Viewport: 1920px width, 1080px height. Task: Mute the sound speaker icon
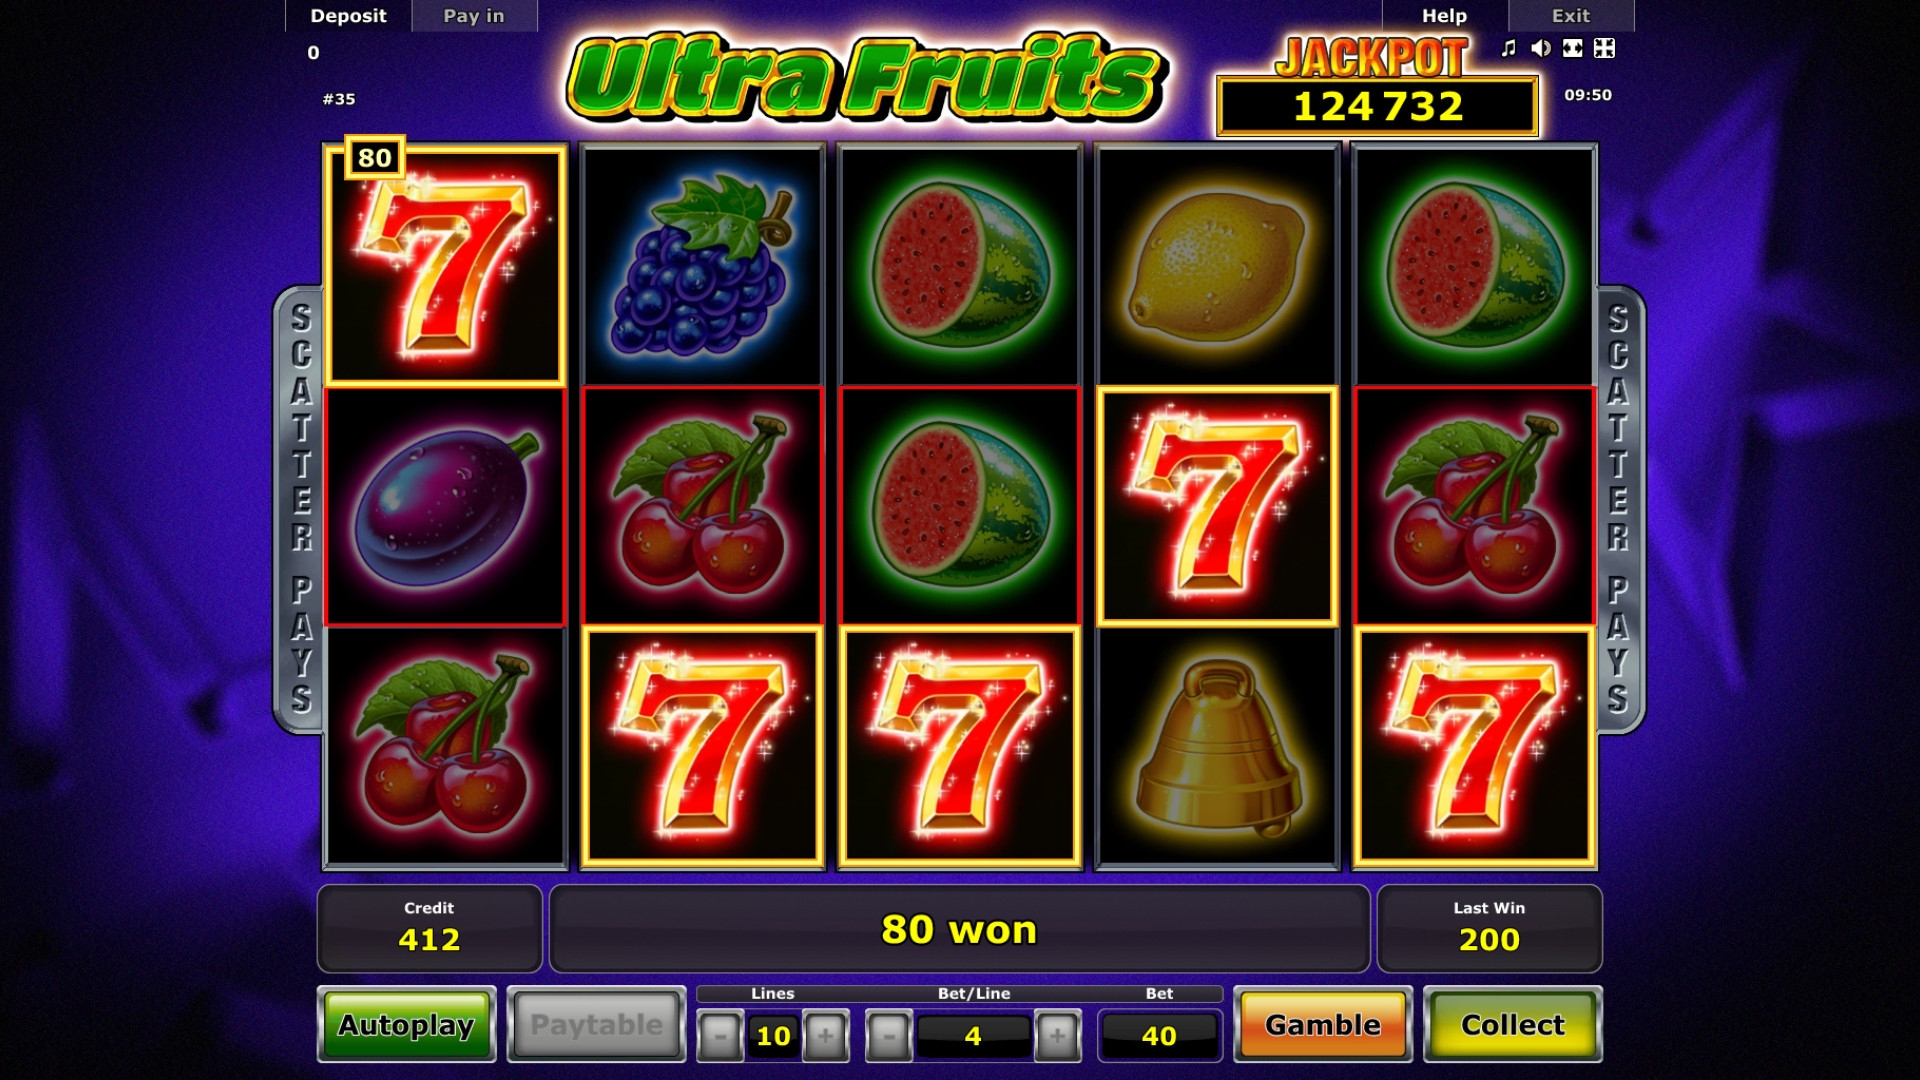[x=1541, y=48]
